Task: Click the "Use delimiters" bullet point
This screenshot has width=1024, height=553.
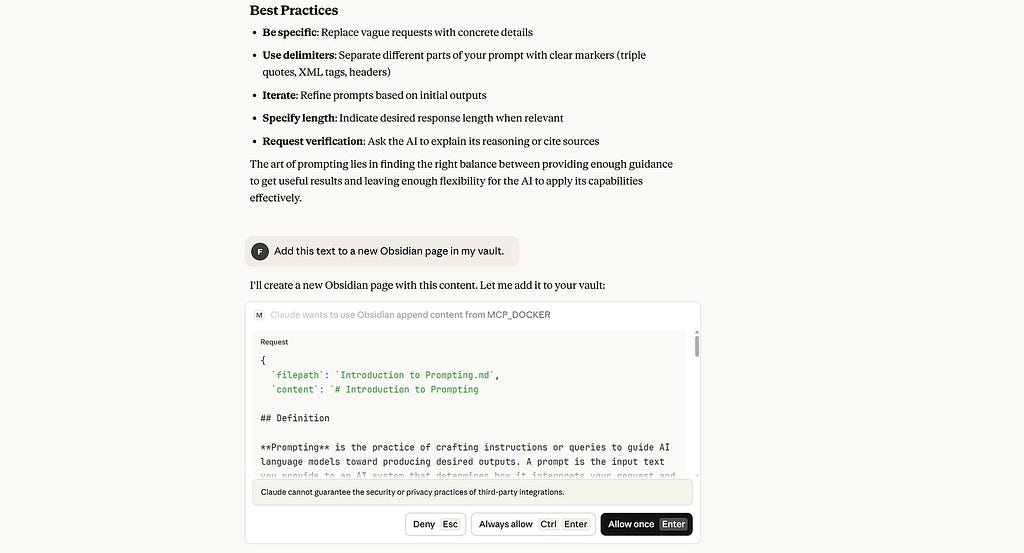Action: click(454, 63)
